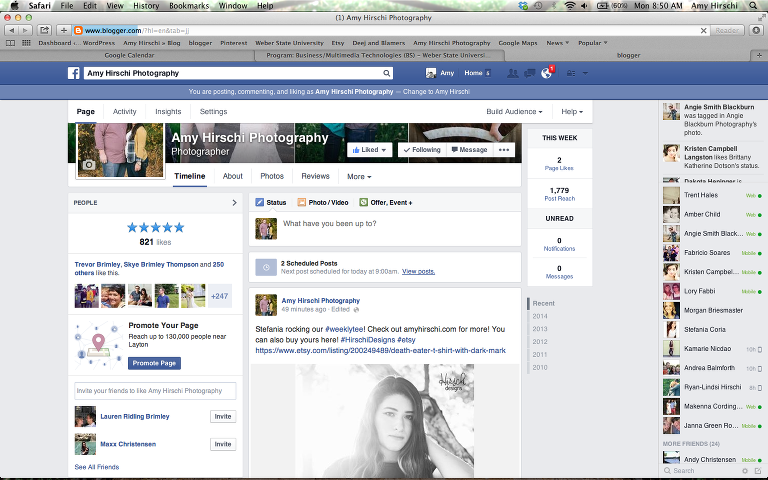Image resolution: width=768 pixels, height=480 pixels.
Task: Open the friend requests icon
Action: point(512,73)
